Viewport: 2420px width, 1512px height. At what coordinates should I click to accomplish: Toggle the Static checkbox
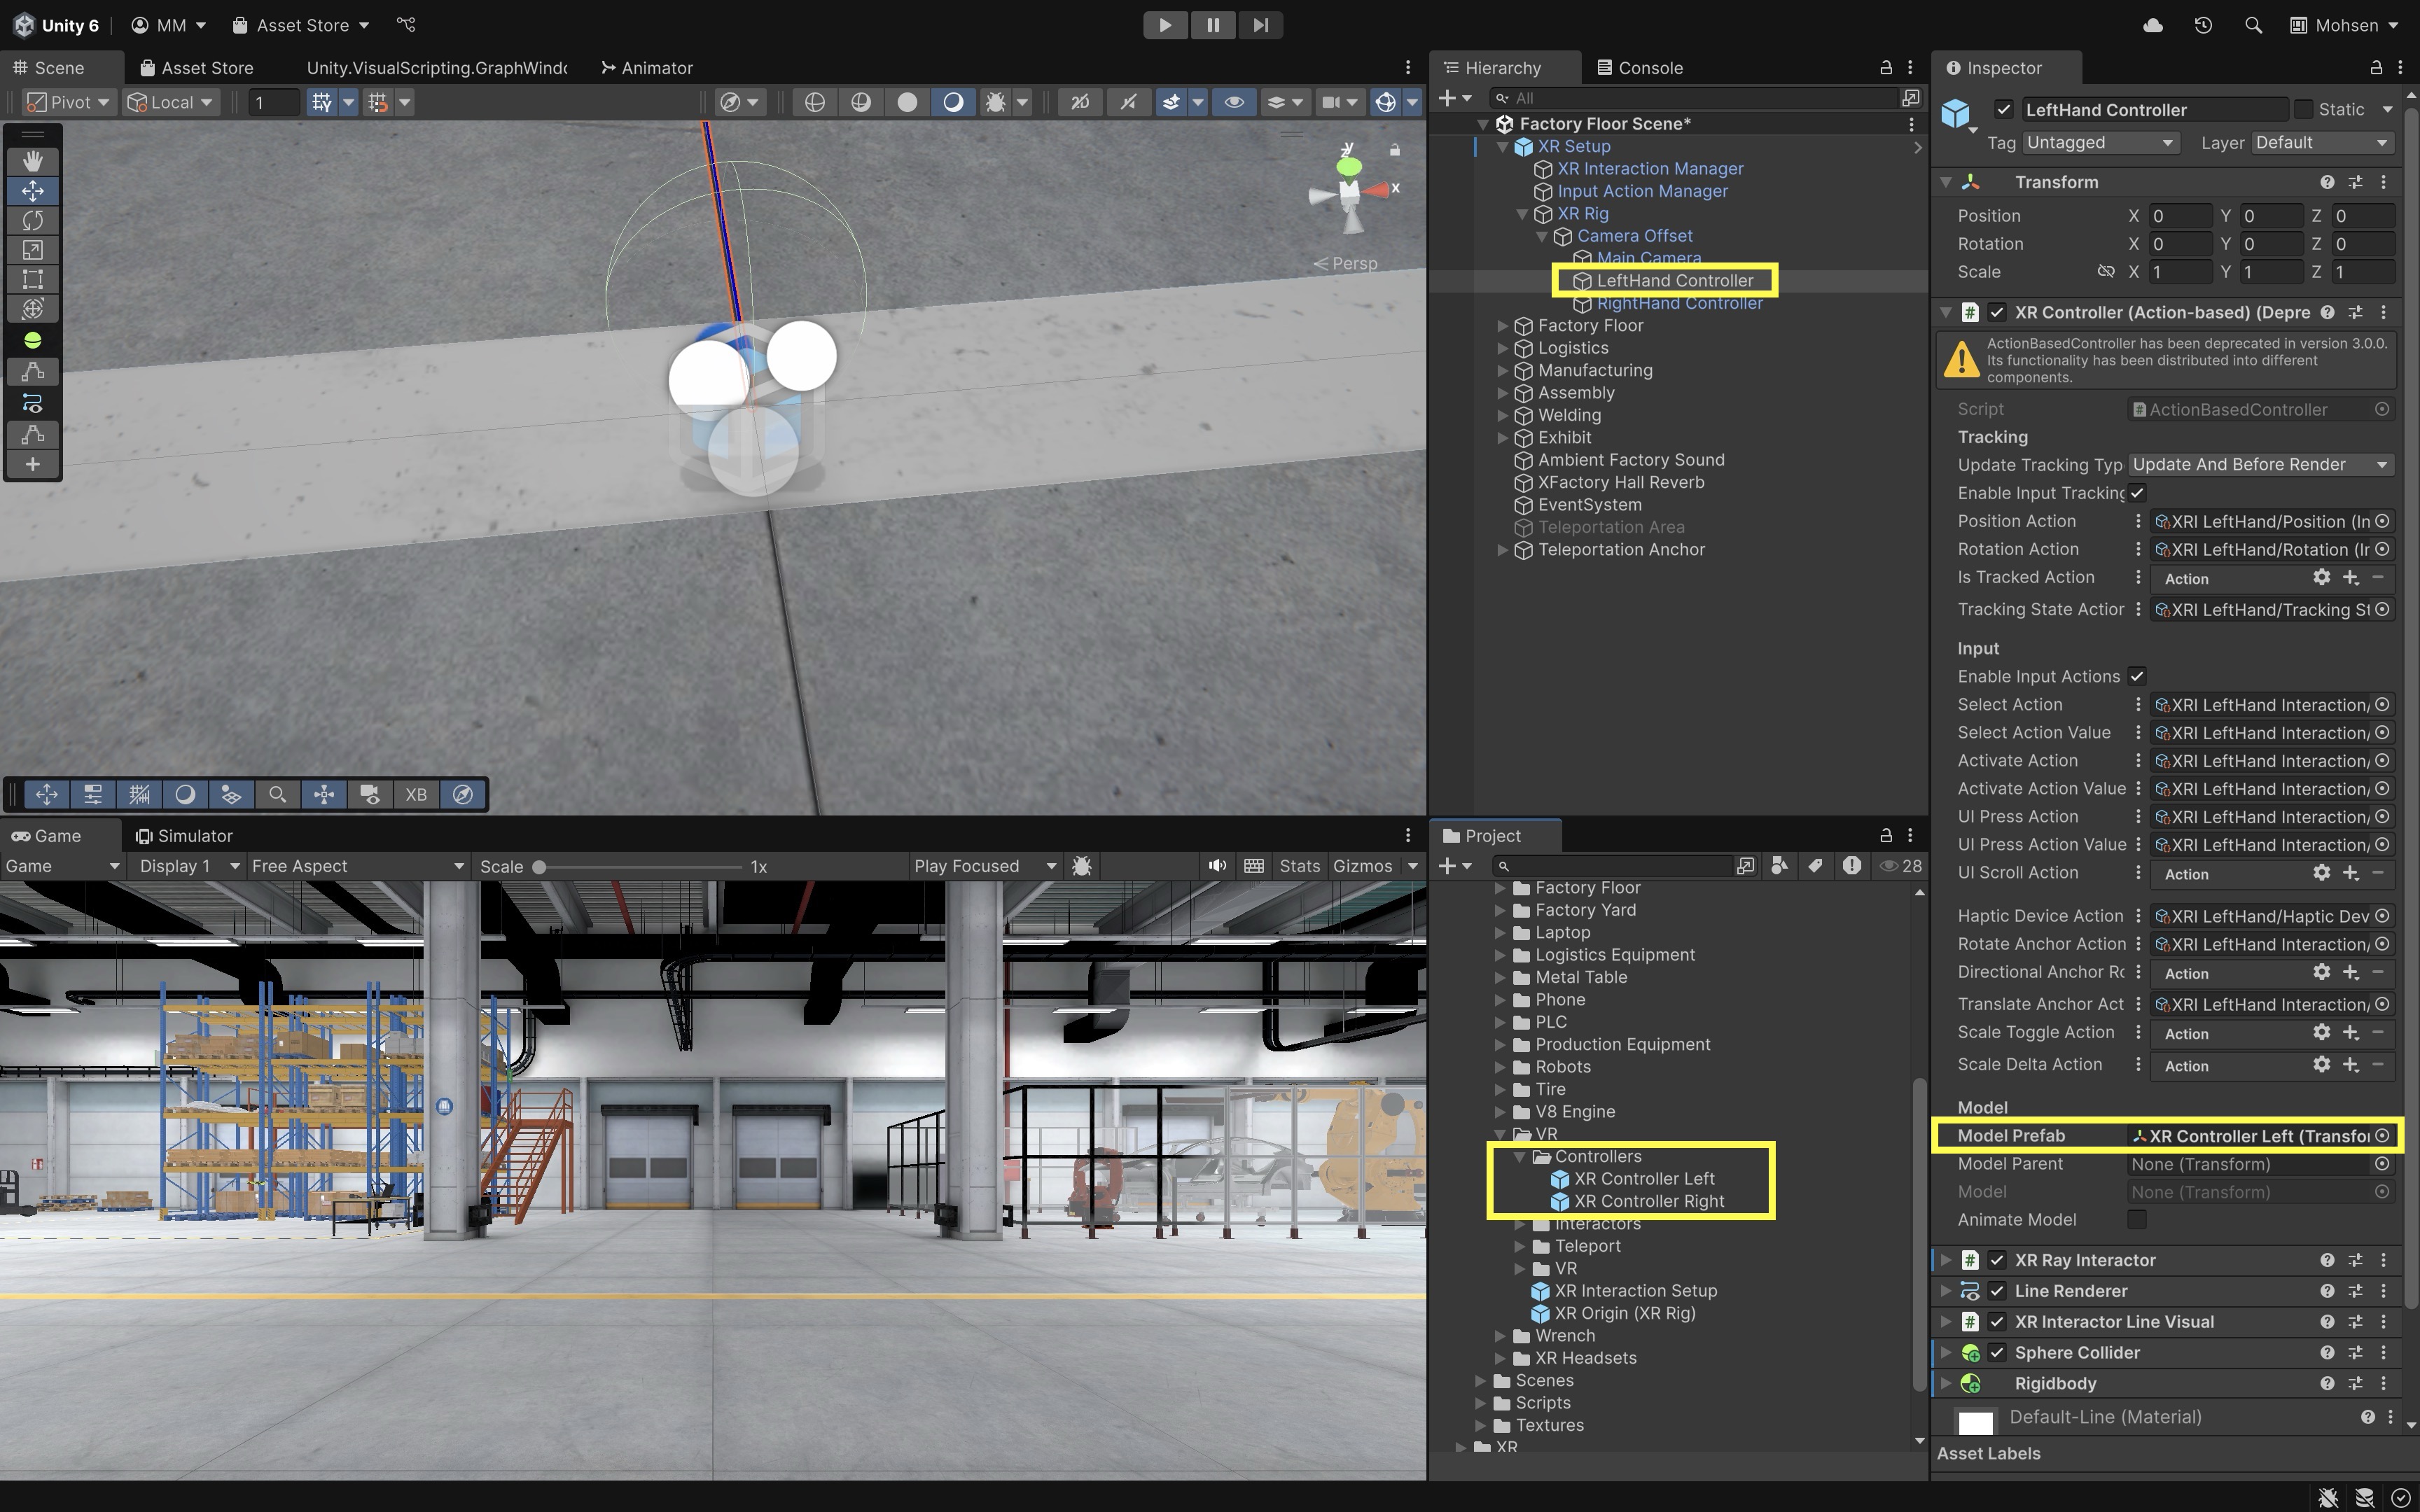coord(2303,109)
